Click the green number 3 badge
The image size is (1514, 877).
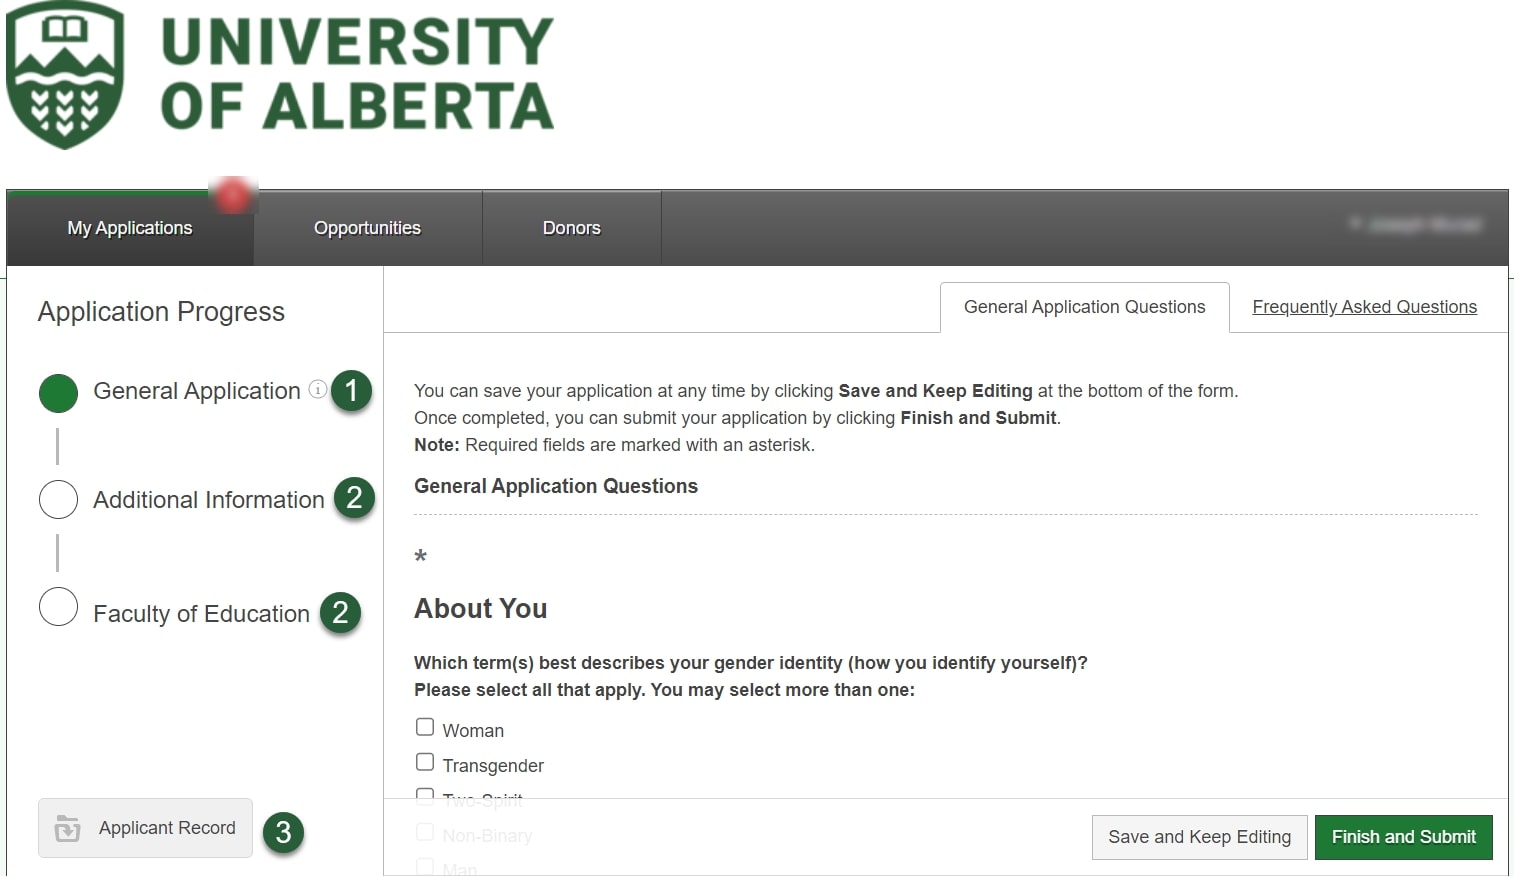click(283, 832)
